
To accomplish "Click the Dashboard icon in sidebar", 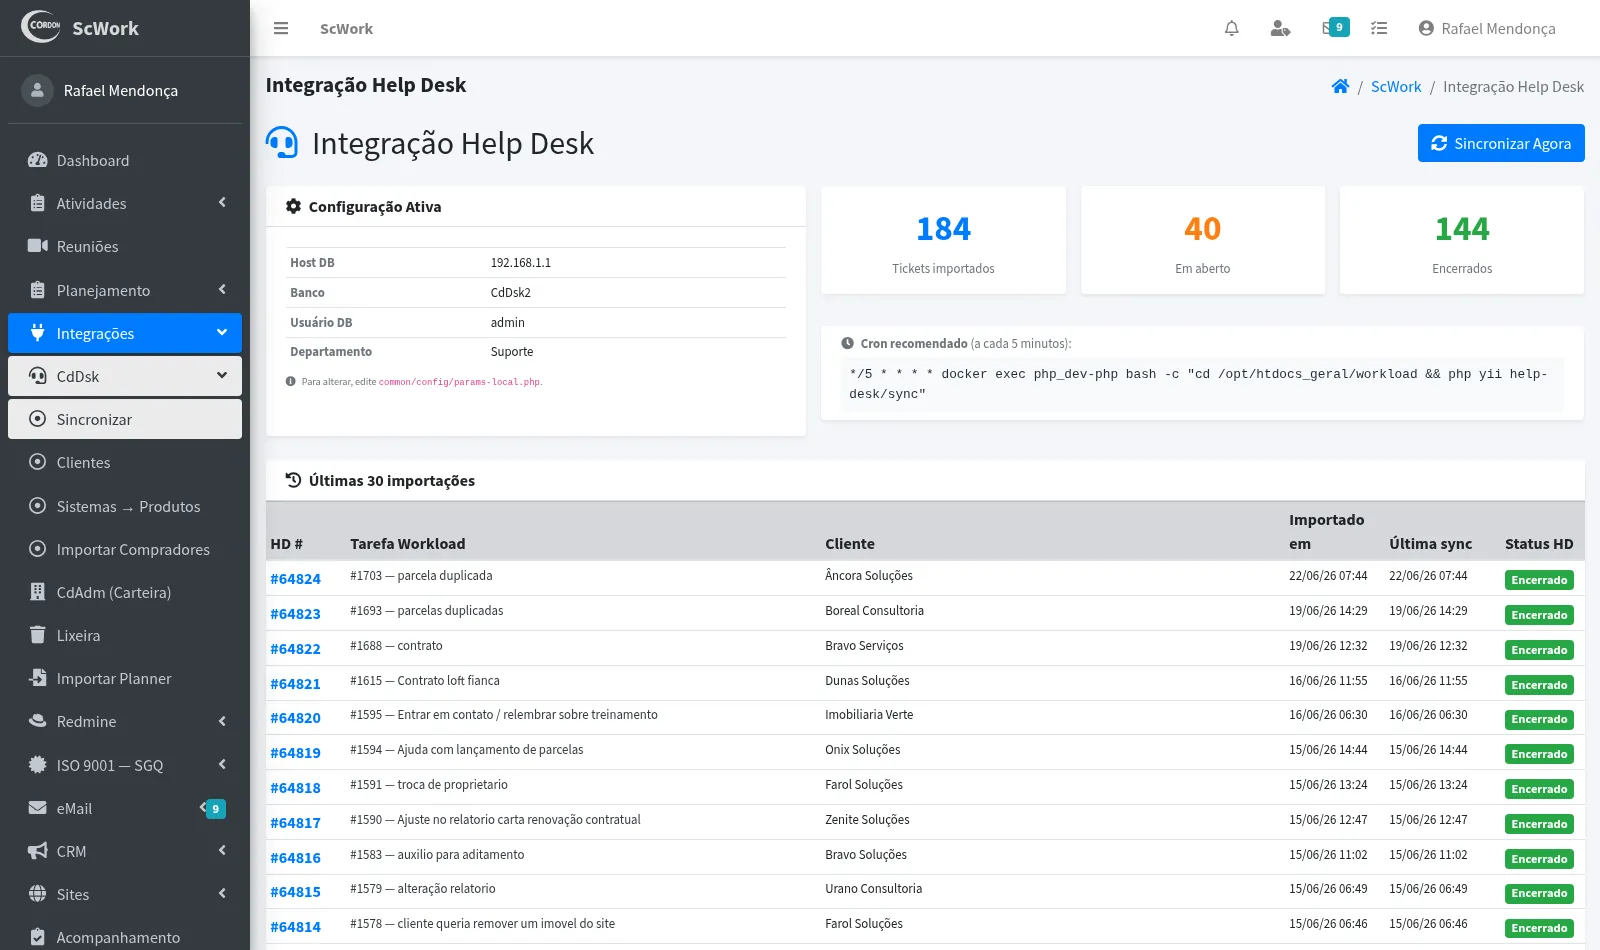I will pyautogui.click(x=37, y=160).
